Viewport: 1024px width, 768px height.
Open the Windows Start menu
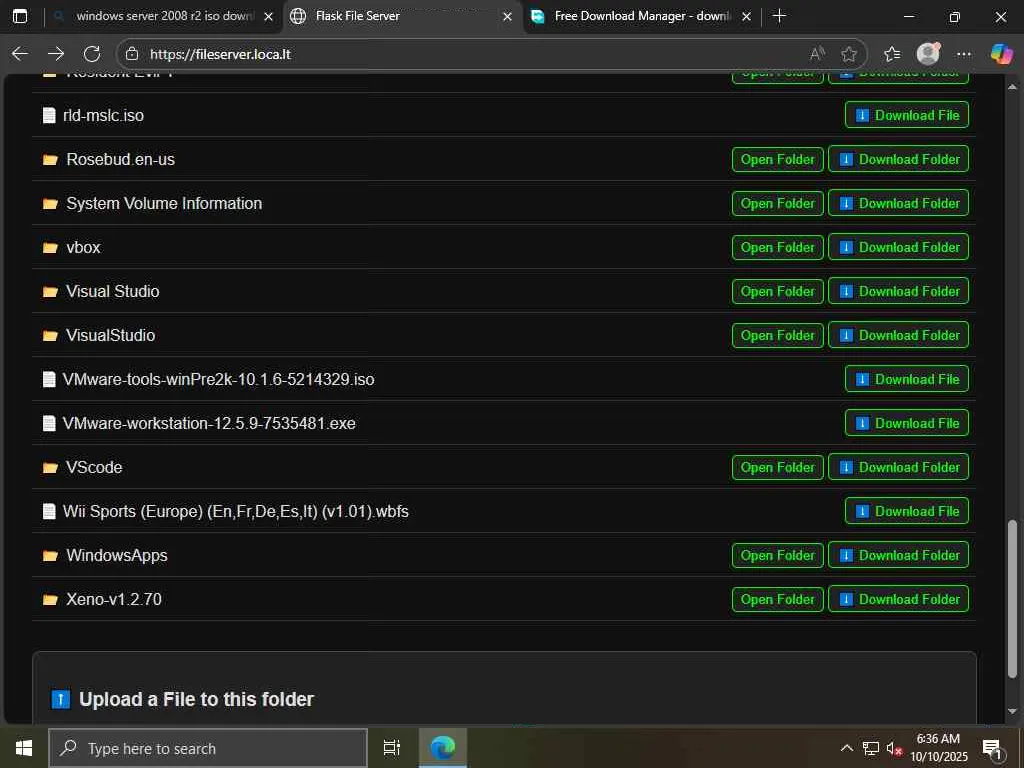(24, 748)
